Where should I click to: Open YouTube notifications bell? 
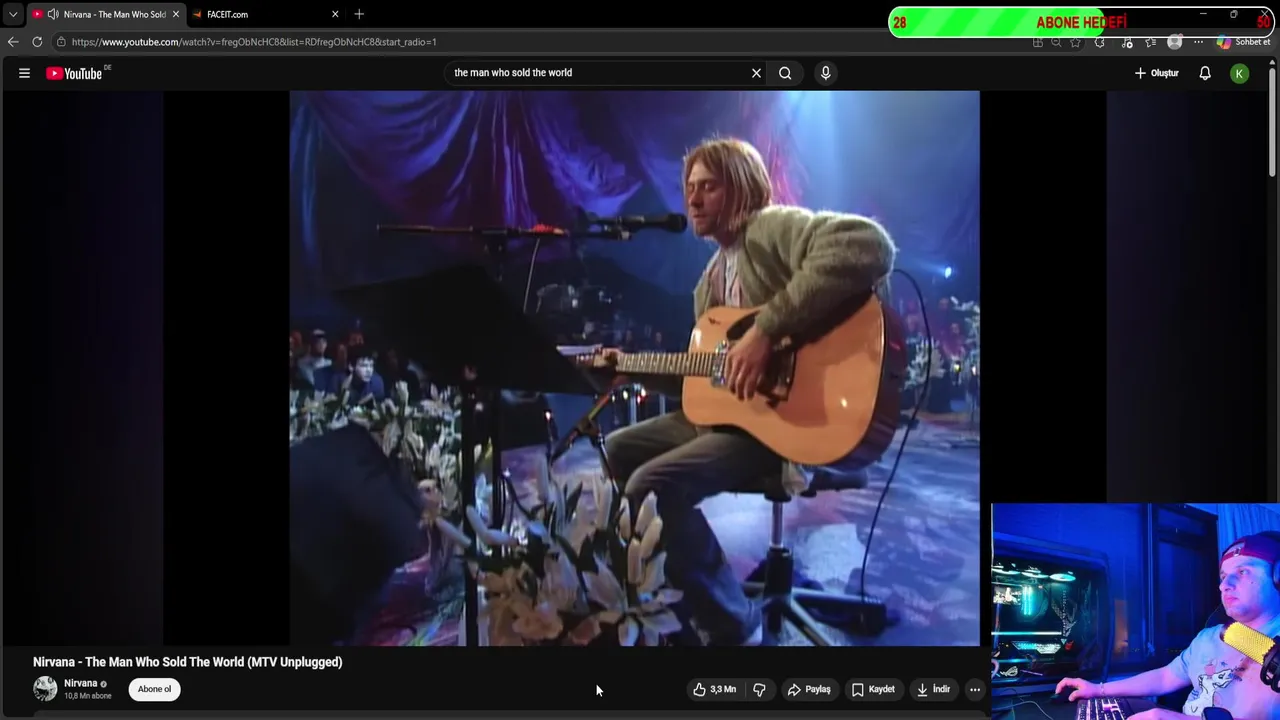(x=1205, y=73)
